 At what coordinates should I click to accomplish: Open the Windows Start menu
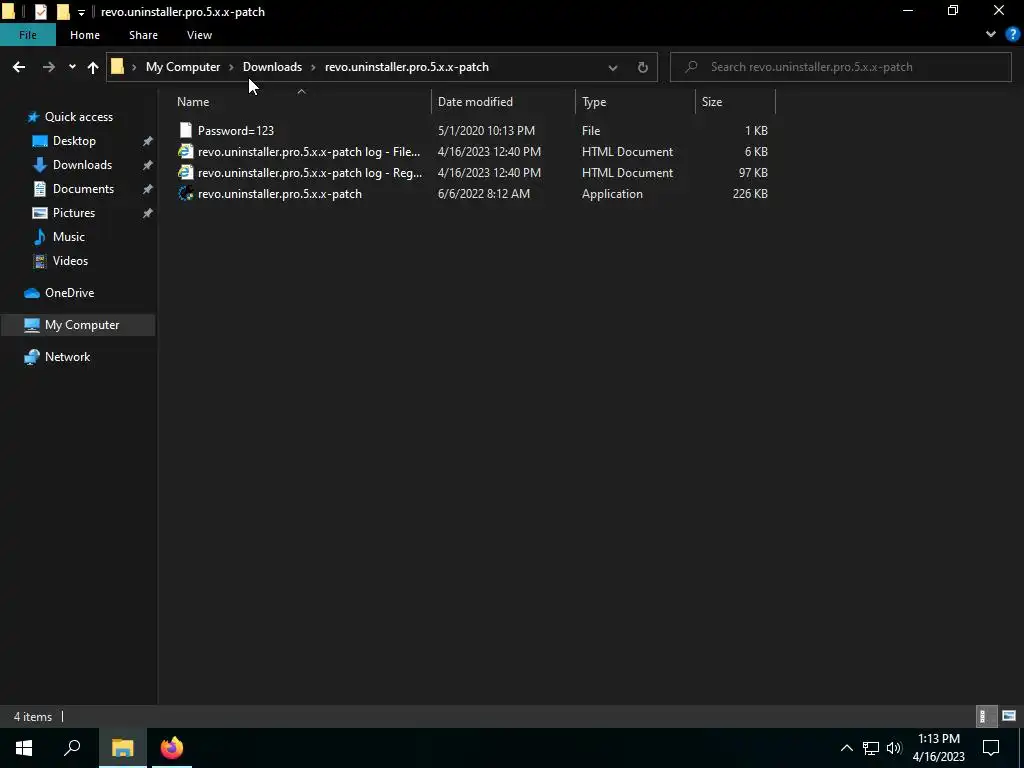pos(24,748)
